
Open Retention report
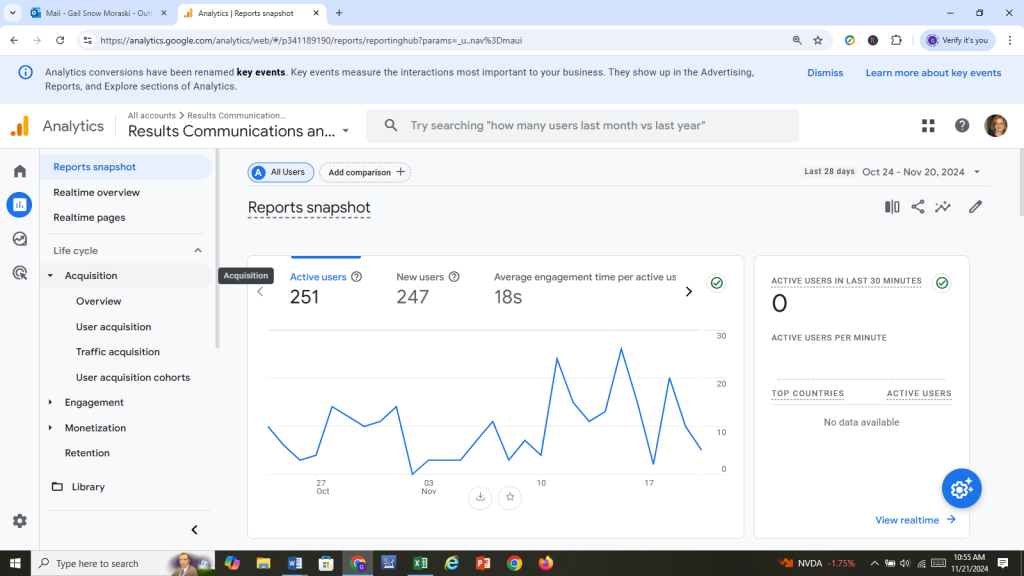tap(87, 453)
